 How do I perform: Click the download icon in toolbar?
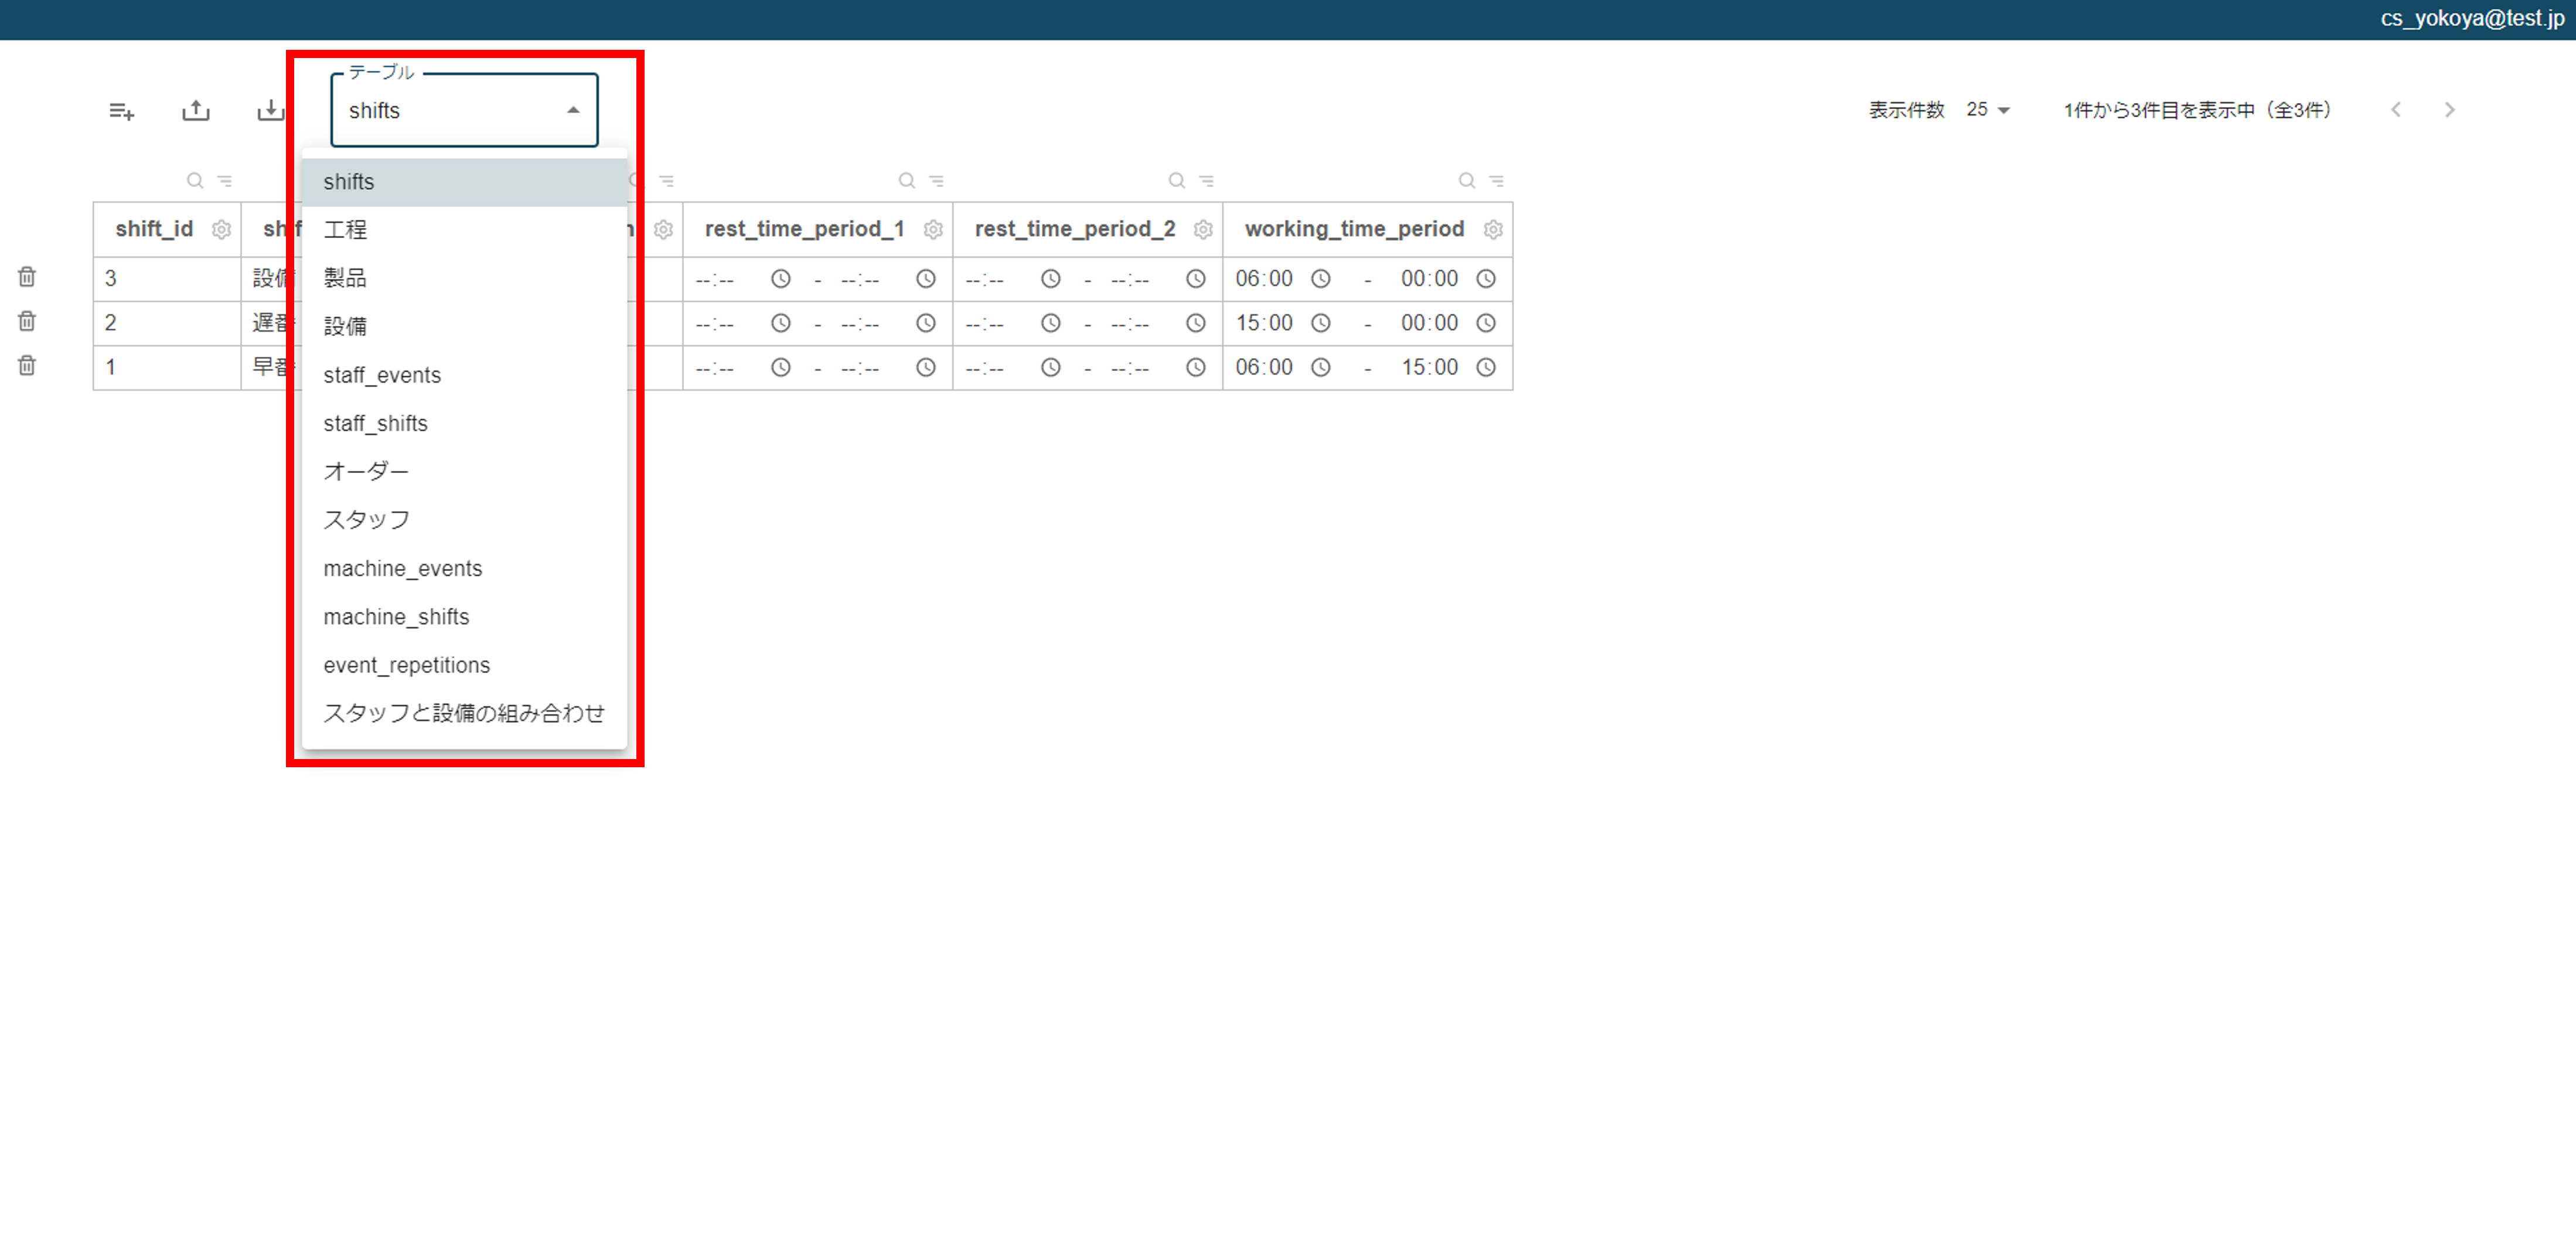pyautogui.click(x=270, y=110)
